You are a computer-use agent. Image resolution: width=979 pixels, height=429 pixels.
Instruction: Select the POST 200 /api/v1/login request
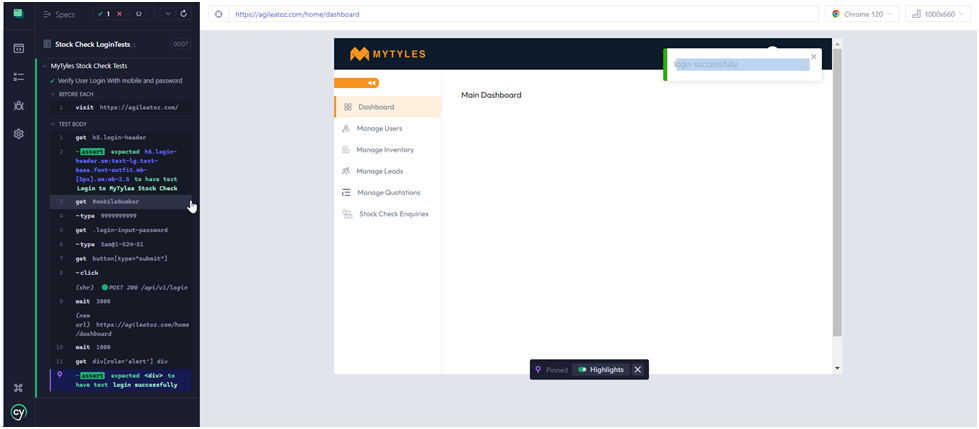point(121,287)
